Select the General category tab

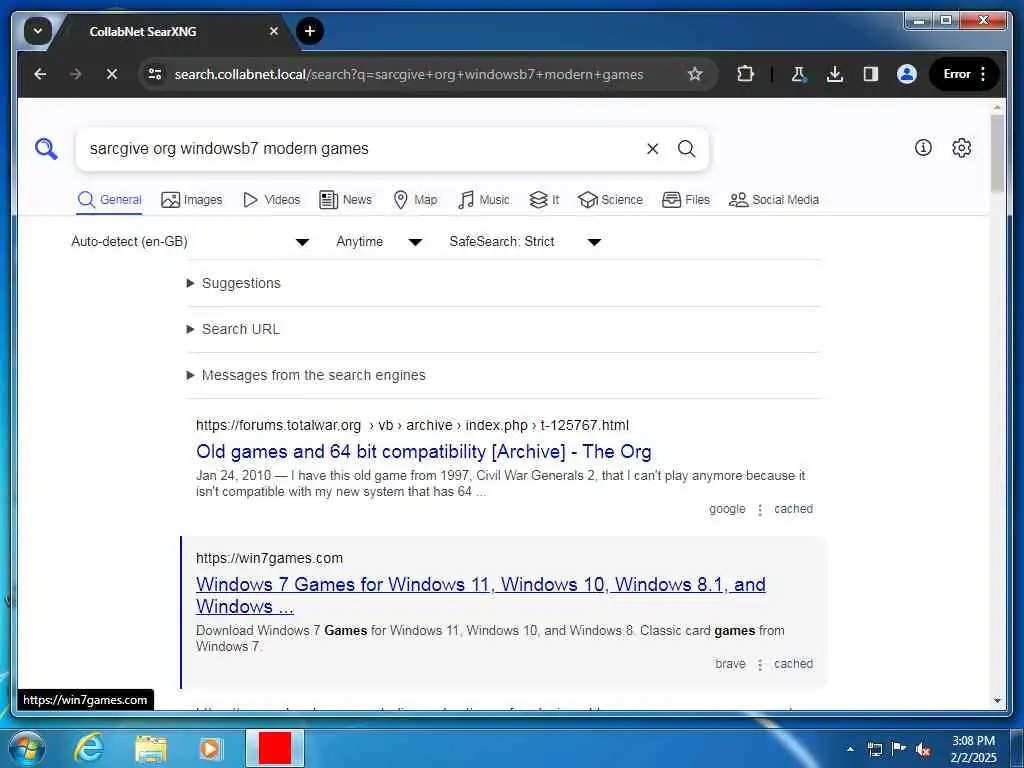(109, 200)
